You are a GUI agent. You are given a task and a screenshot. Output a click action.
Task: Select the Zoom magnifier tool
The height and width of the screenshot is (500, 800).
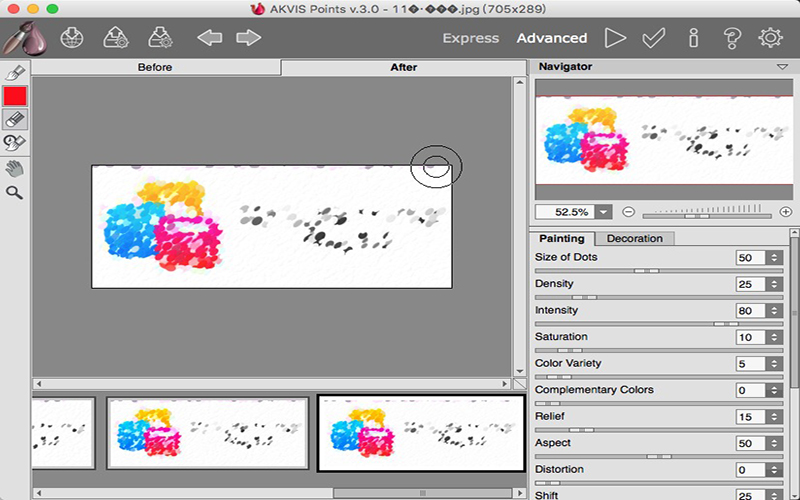[15, 191]
